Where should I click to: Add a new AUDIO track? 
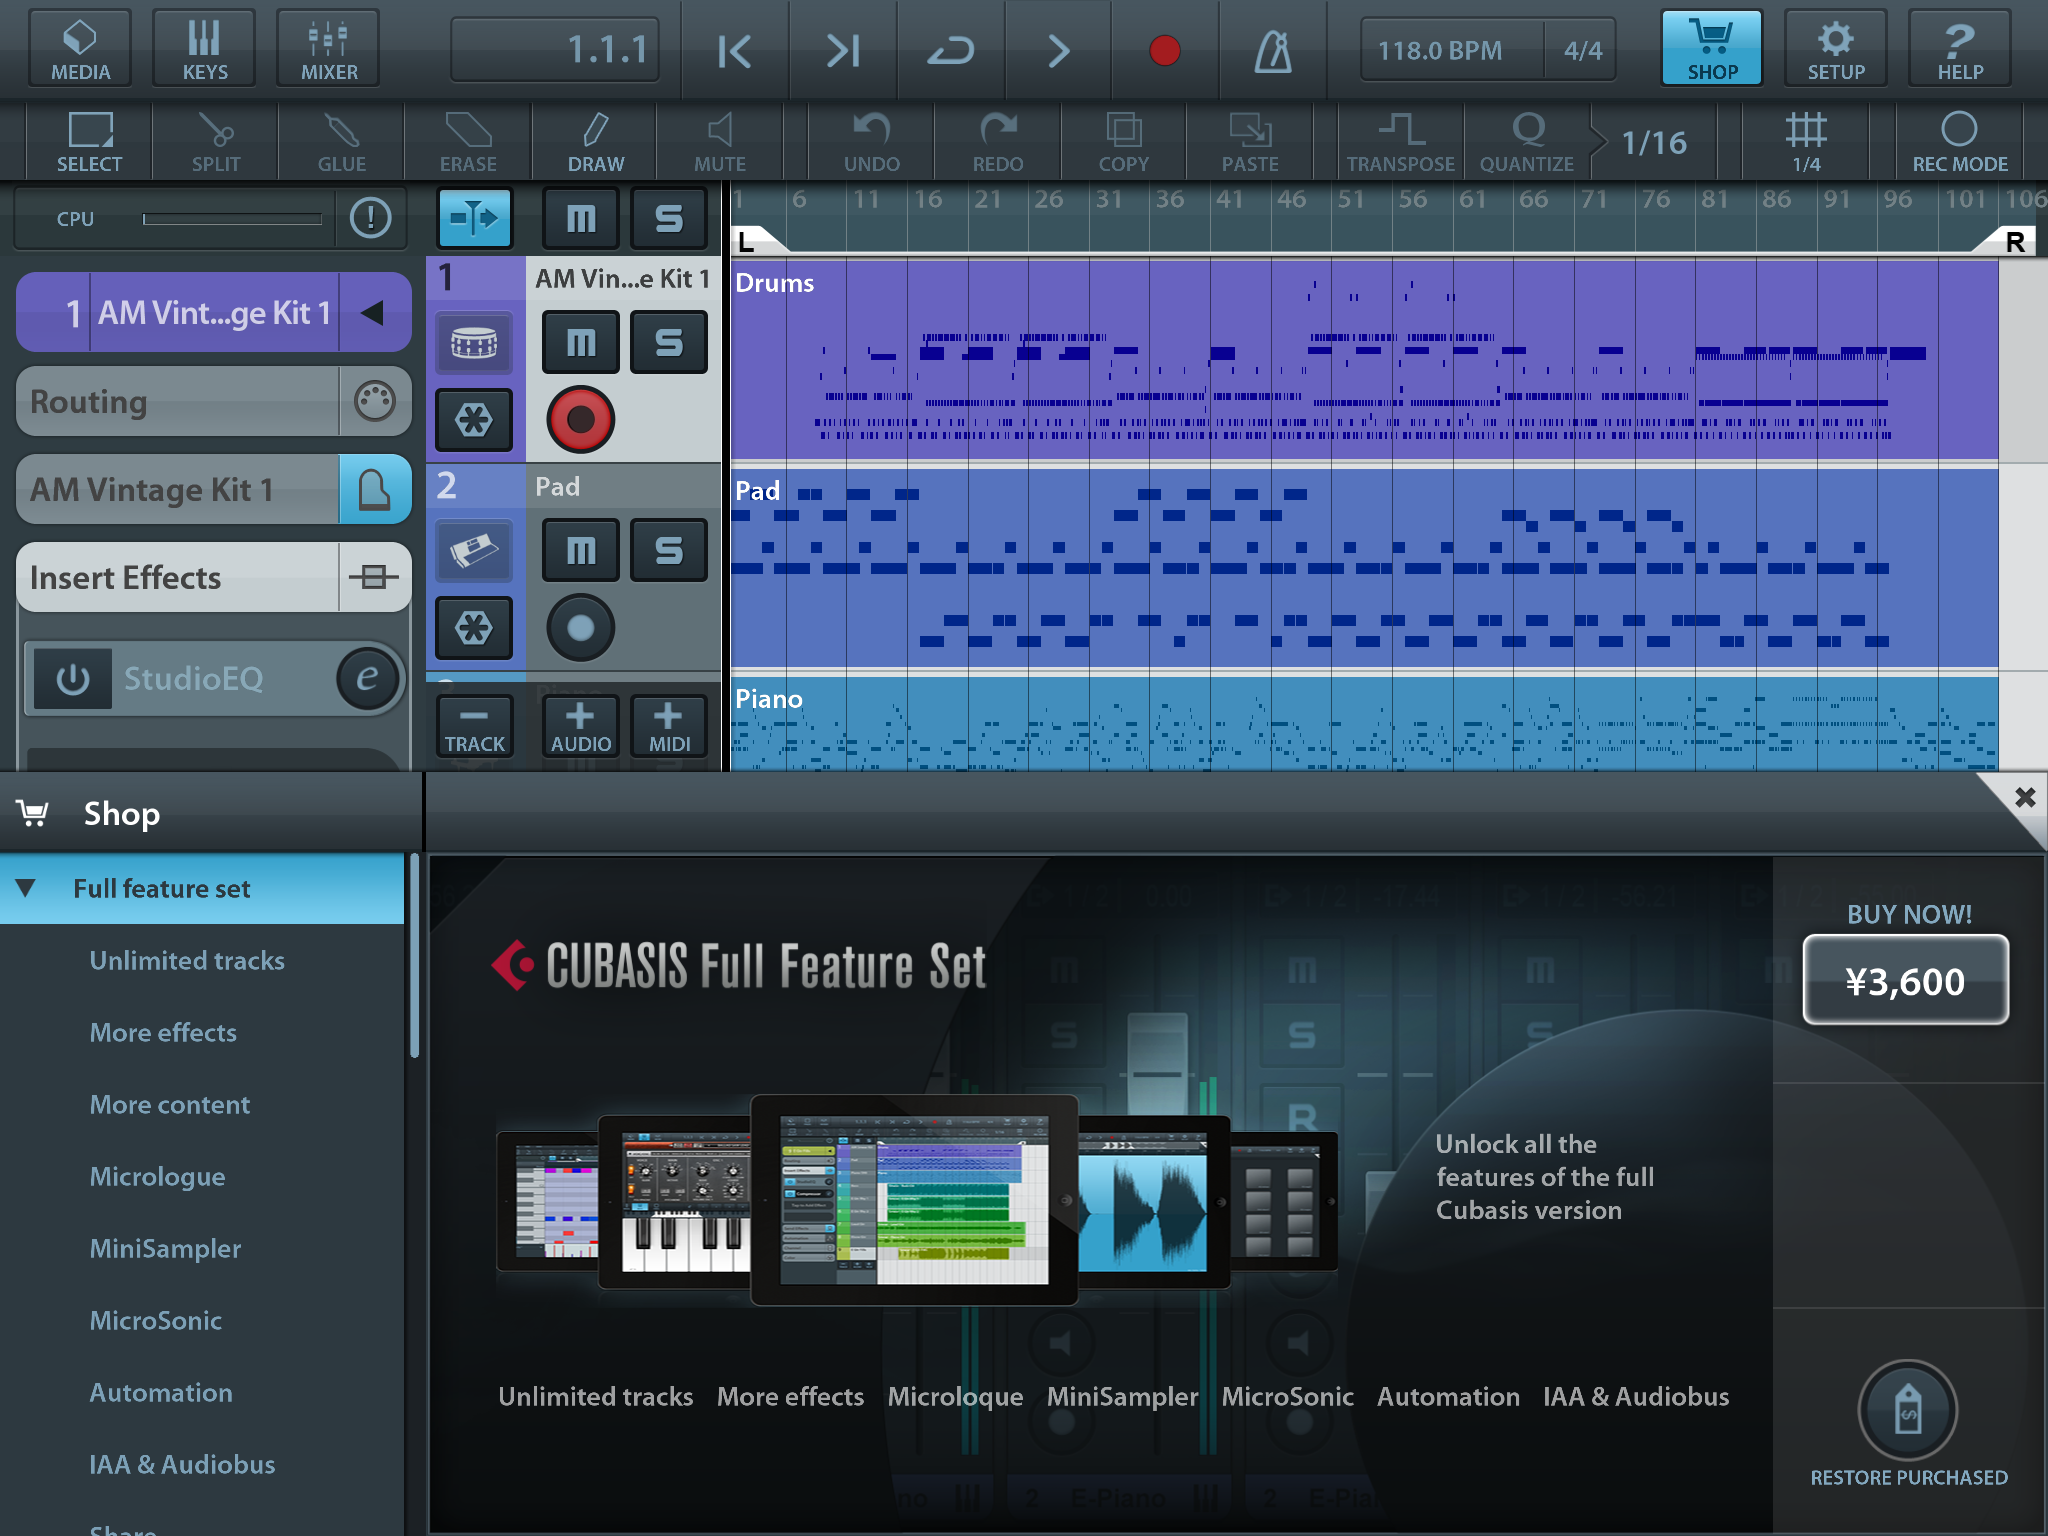click(581, 727)
